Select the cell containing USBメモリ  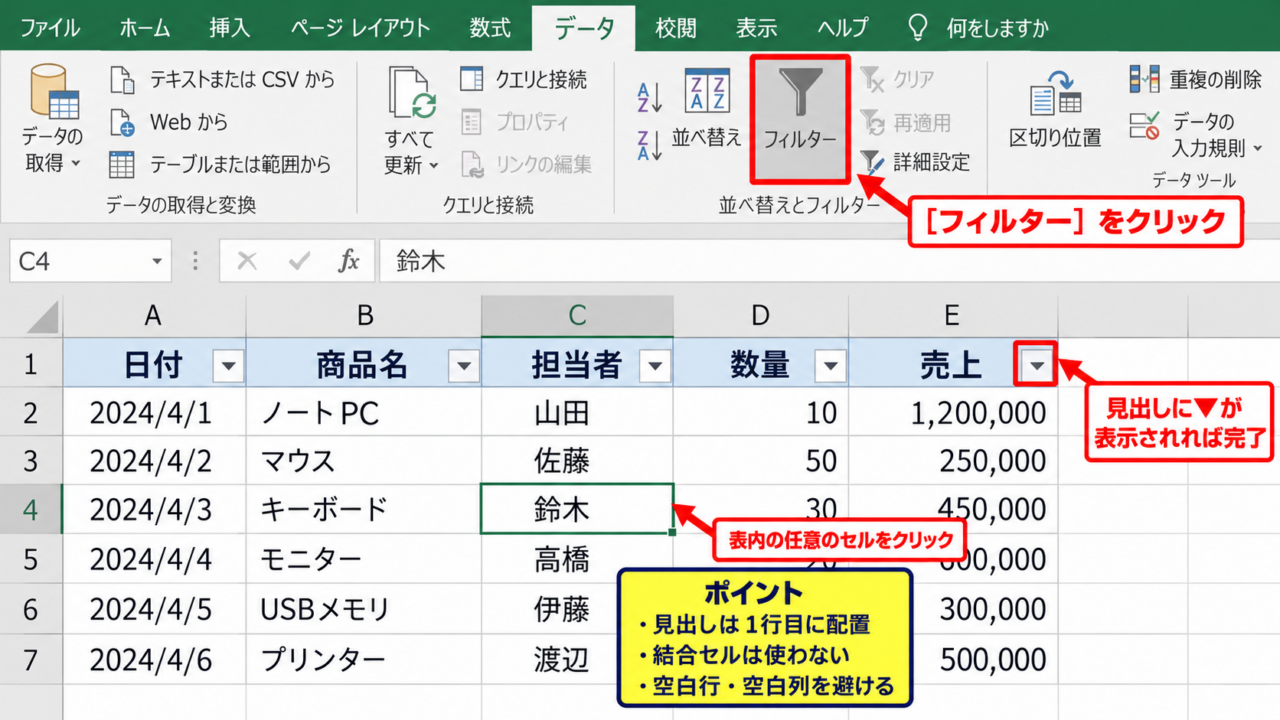pyautogui.click(x=364, y=609)
